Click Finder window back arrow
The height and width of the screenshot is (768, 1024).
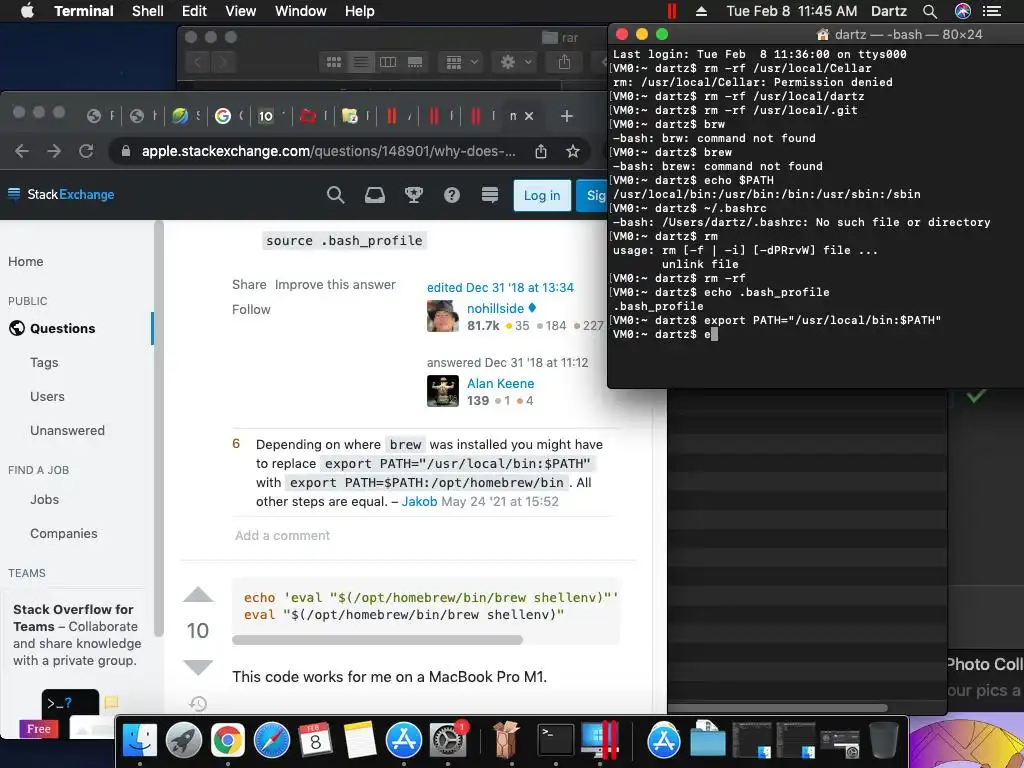point(198,62)
